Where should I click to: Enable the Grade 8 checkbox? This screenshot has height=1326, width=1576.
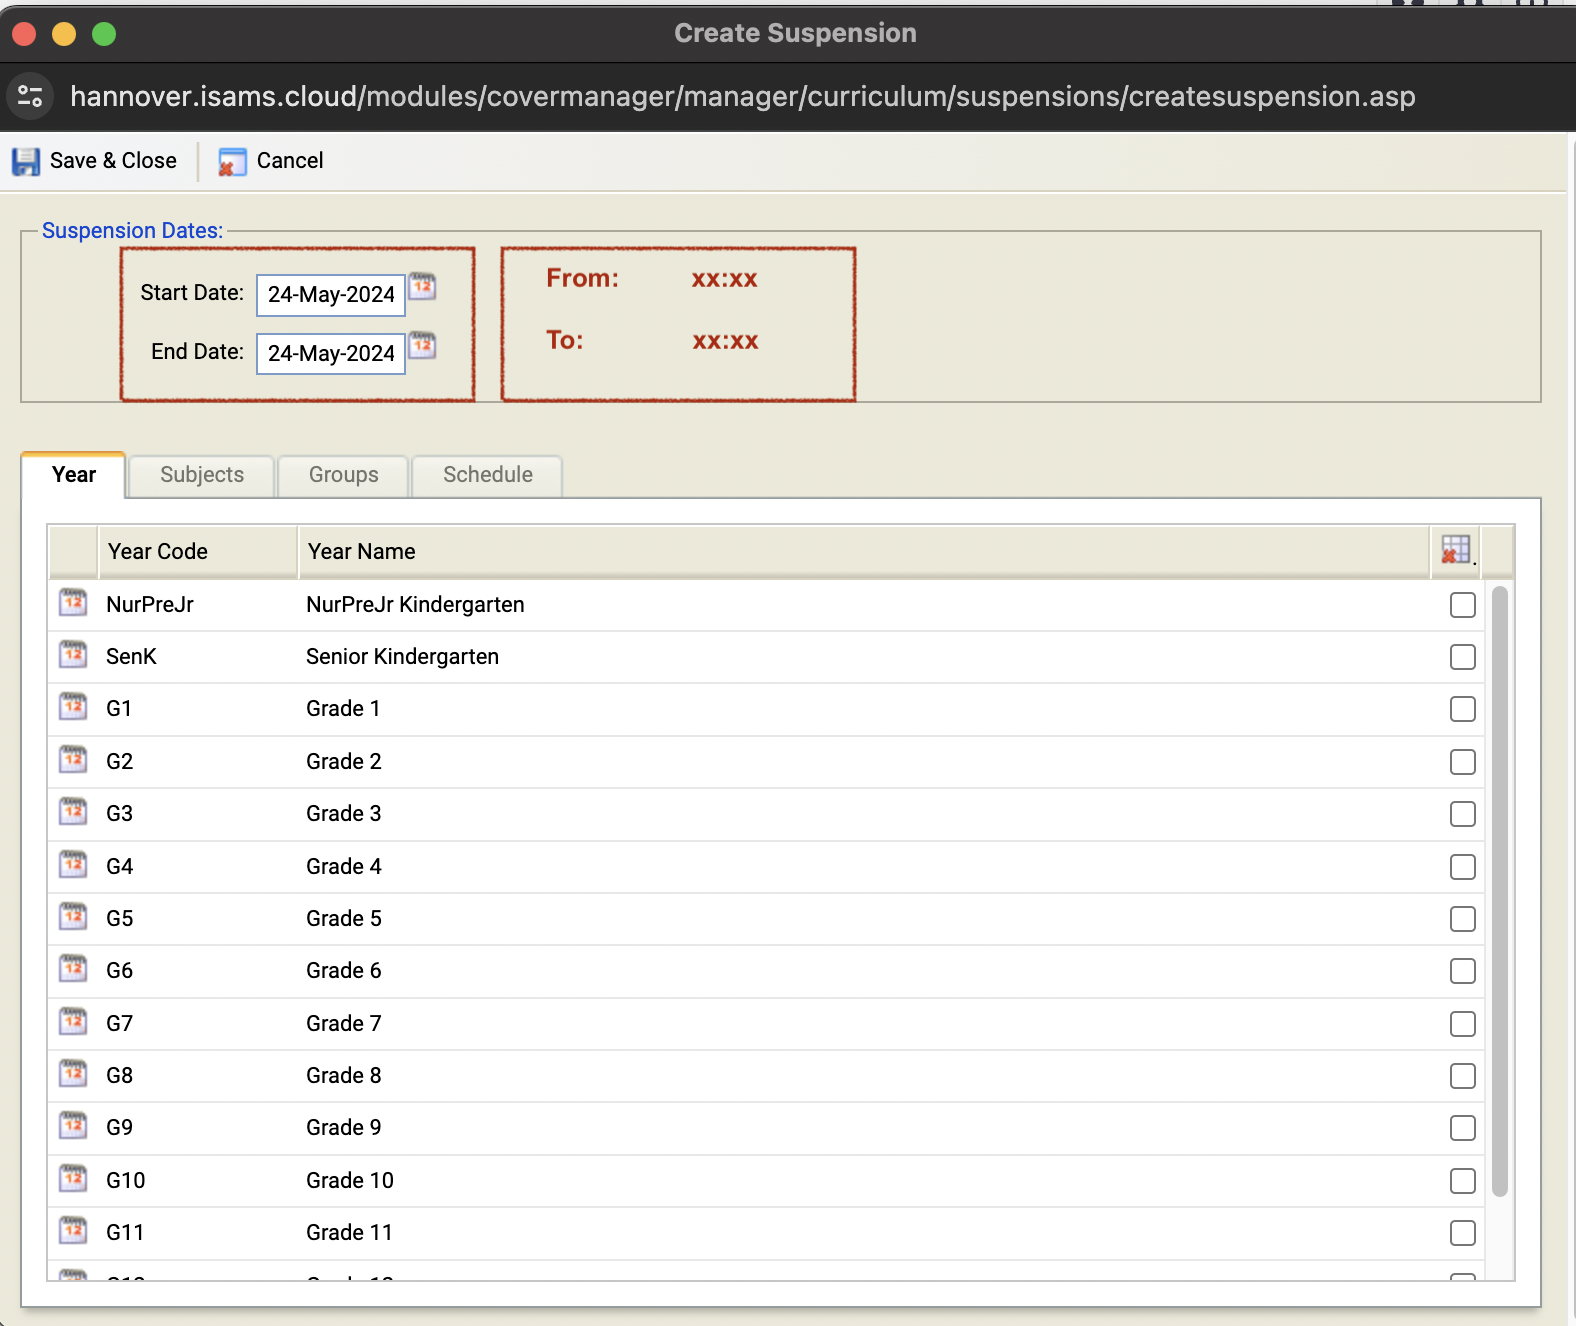pyautogui.click(x=1462, y=1076)
